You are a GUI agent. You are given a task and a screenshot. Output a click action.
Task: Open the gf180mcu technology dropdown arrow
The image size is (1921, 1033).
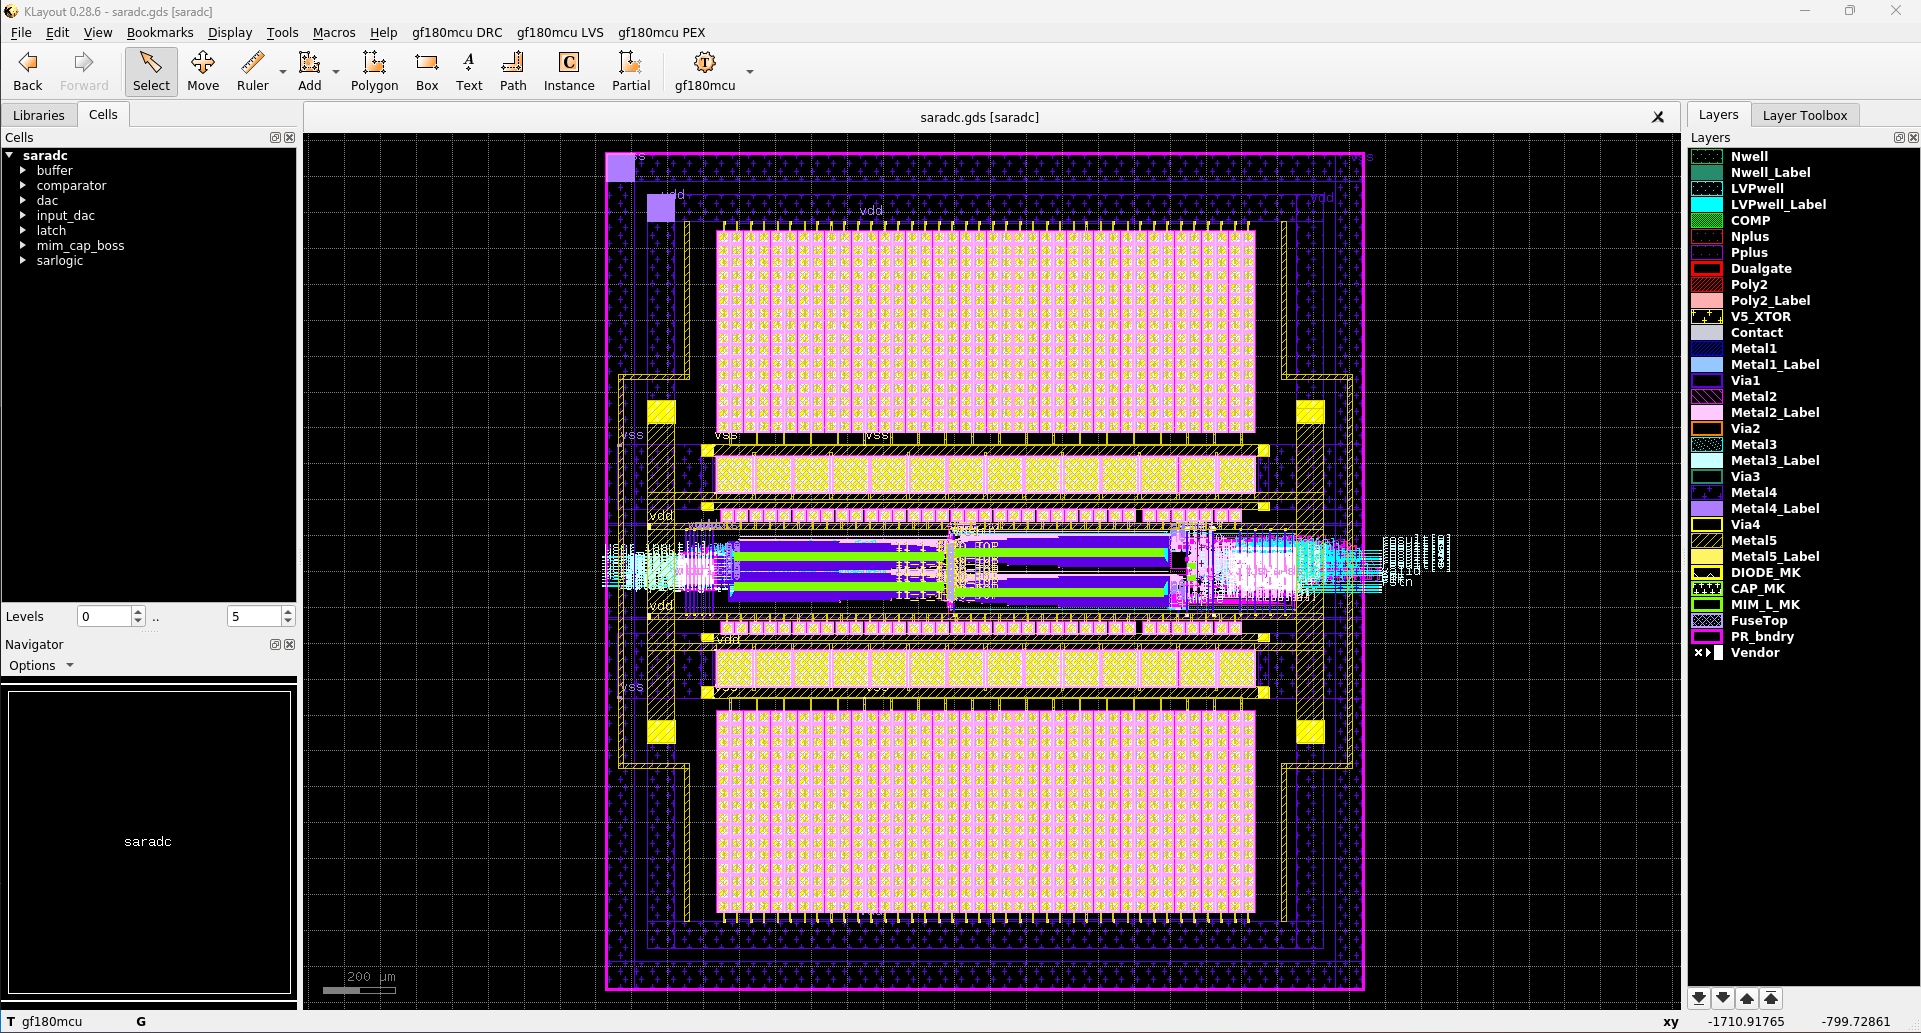coord(750,72)
